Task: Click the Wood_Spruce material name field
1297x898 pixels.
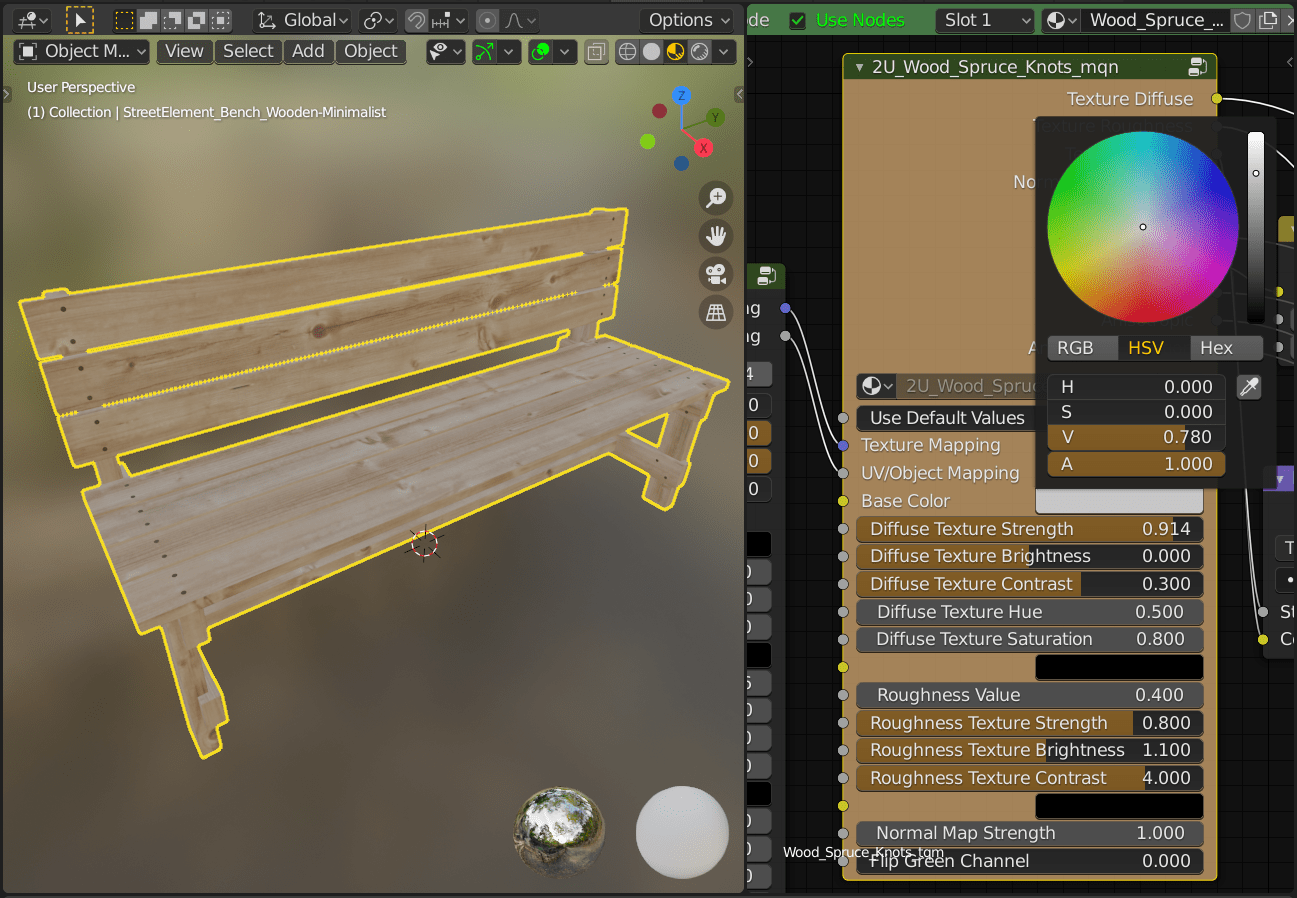Action: point(1156,20)
